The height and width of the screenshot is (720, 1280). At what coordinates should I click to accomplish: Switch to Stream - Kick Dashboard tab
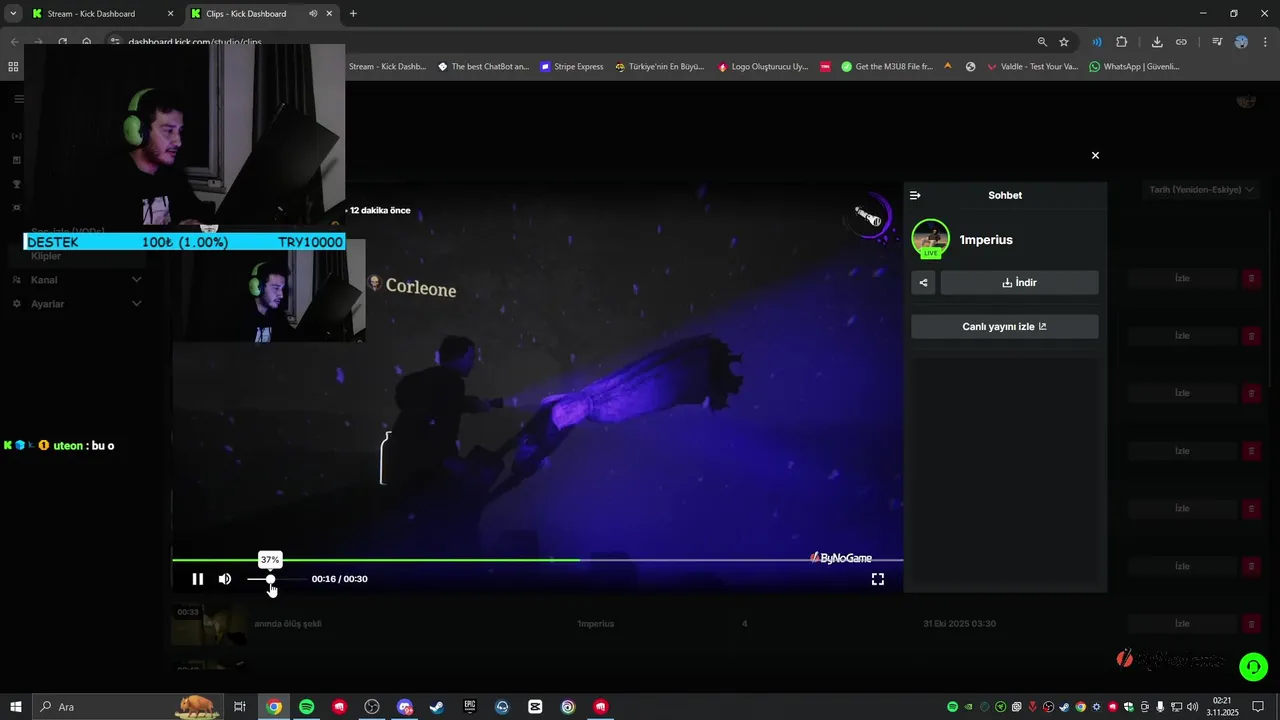(91, 14)
